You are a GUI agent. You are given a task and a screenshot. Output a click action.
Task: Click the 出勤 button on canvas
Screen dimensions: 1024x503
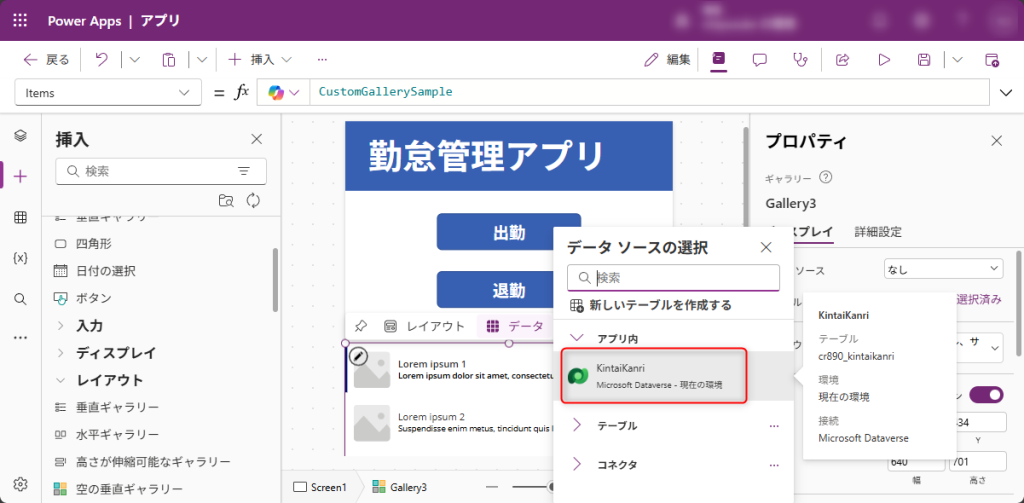tap(509, 232)
